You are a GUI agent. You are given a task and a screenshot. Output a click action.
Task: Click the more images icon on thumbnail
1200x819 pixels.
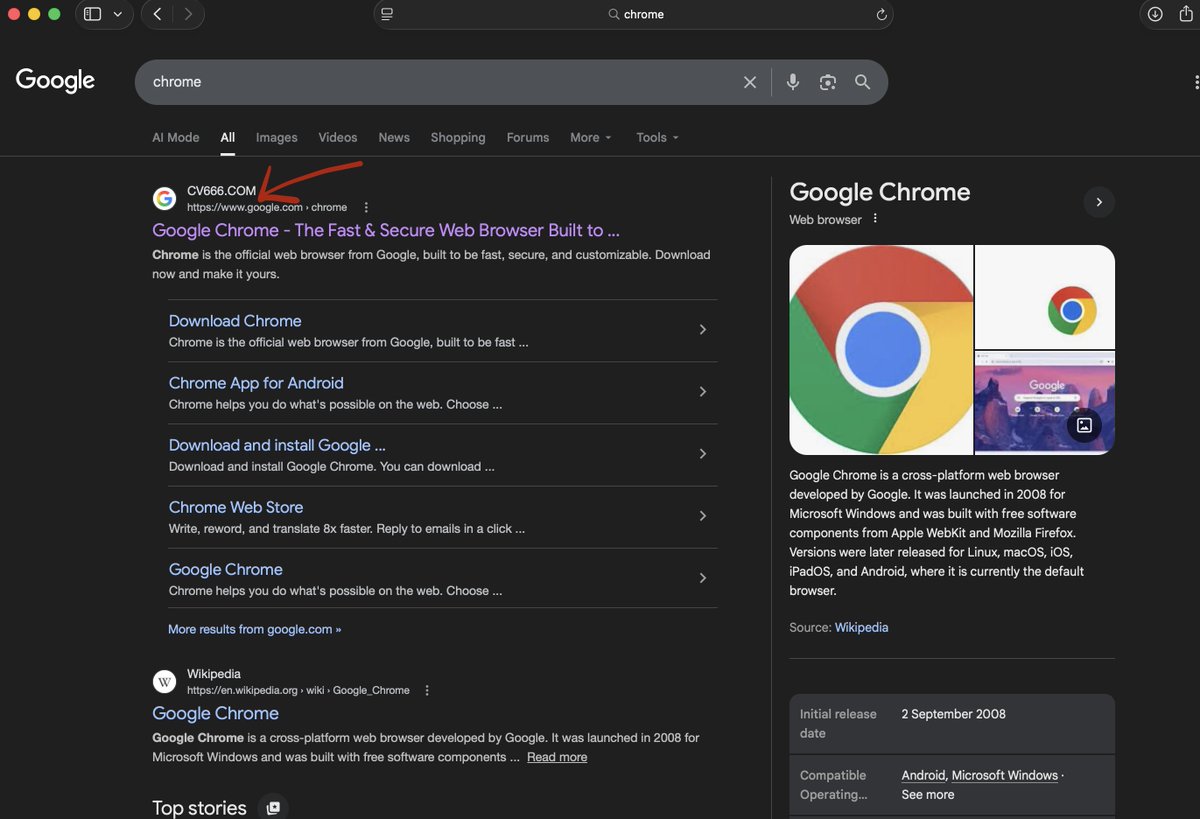(1084, 425)
